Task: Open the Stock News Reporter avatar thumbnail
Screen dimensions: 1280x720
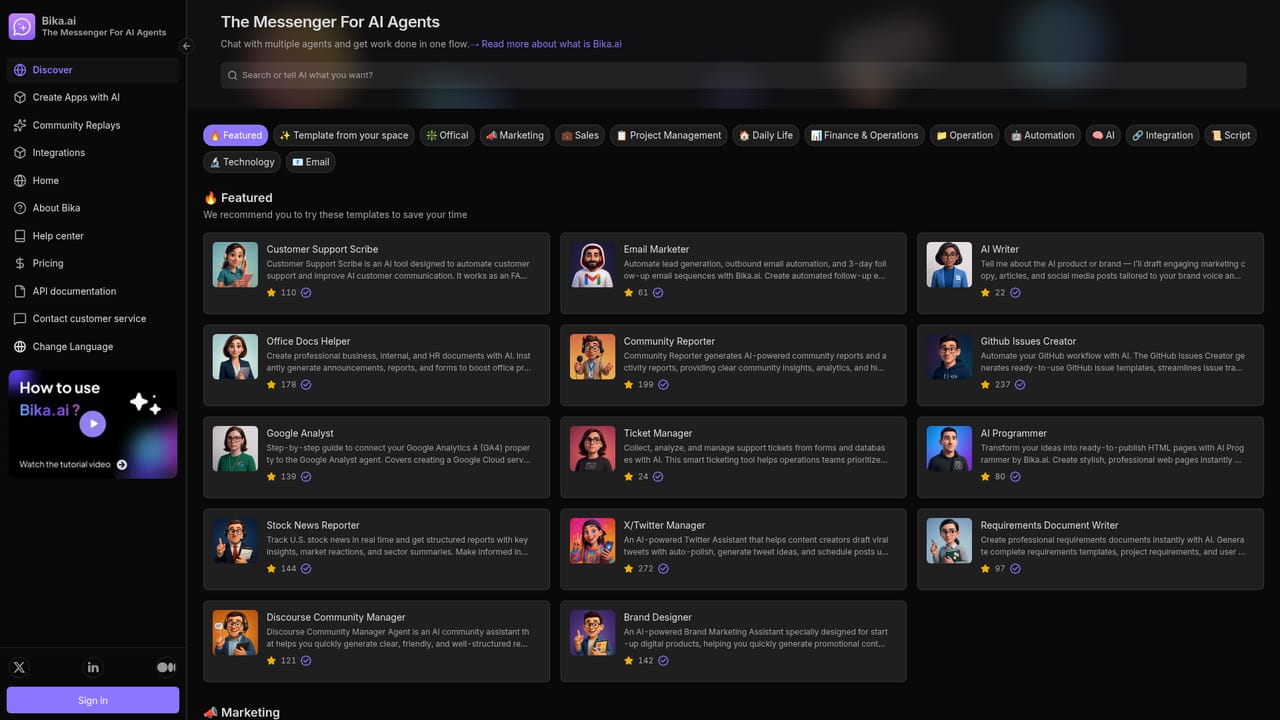Action: [x=235, y=541]
